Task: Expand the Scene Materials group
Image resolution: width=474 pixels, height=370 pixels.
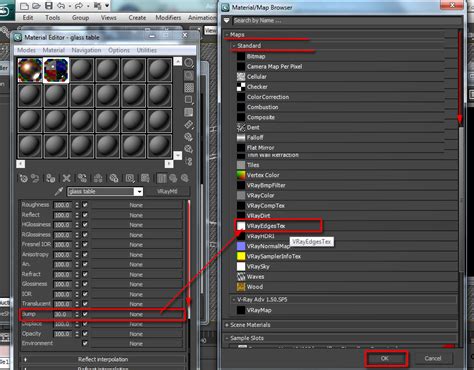Action: (227, 325)
